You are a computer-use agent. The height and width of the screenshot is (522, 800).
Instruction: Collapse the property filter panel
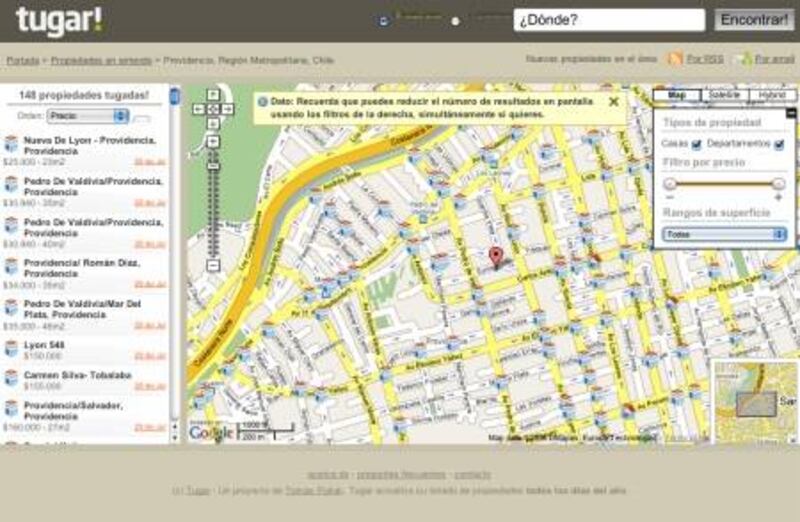click(791, 113)
